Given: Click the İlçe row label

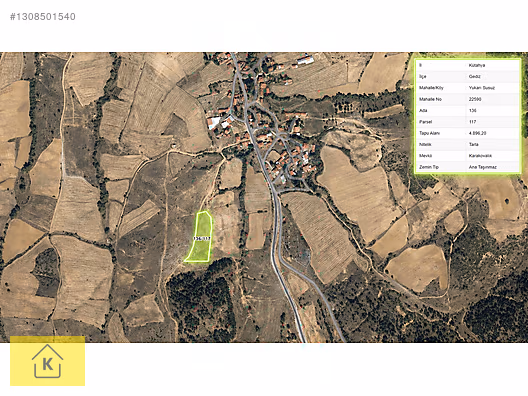Looking at the screenshot, I should (423, 76).
